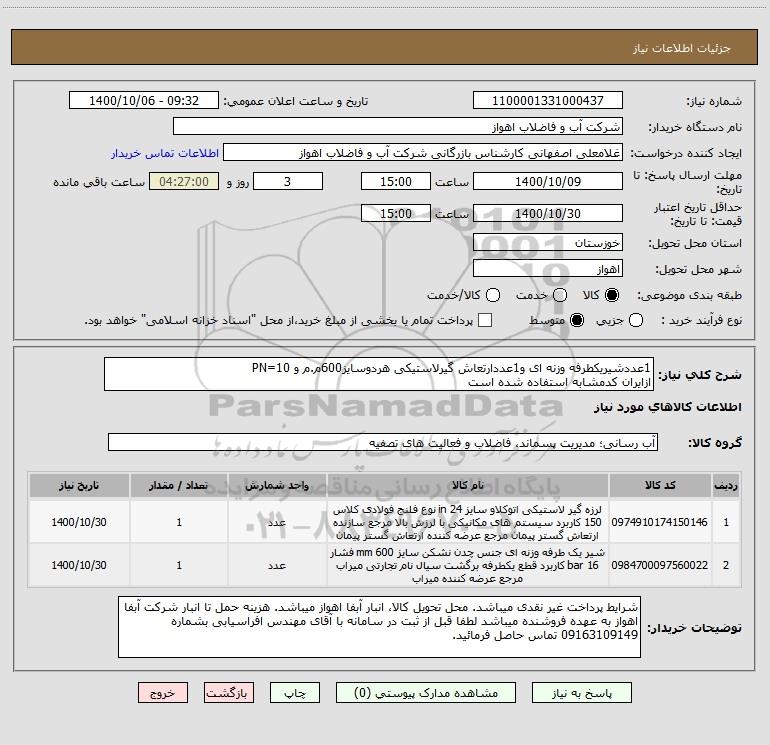Click the جزئیات اطلاعات نیاز page header
This screenshot has width=770, height=745.
682,48
